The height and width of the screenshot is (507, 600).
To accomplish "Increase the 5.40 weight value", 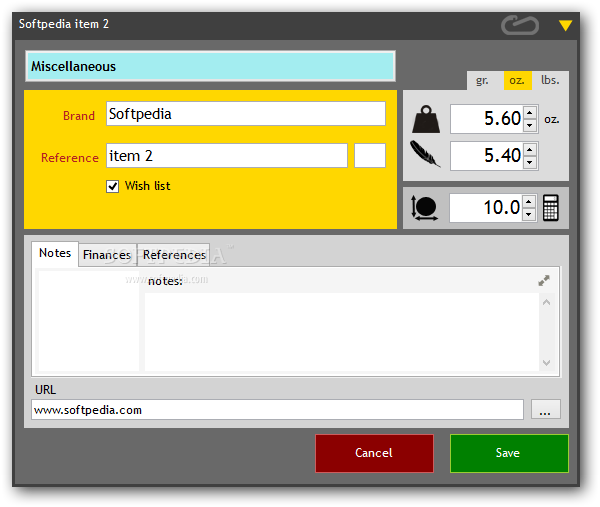I will [530, 150].
